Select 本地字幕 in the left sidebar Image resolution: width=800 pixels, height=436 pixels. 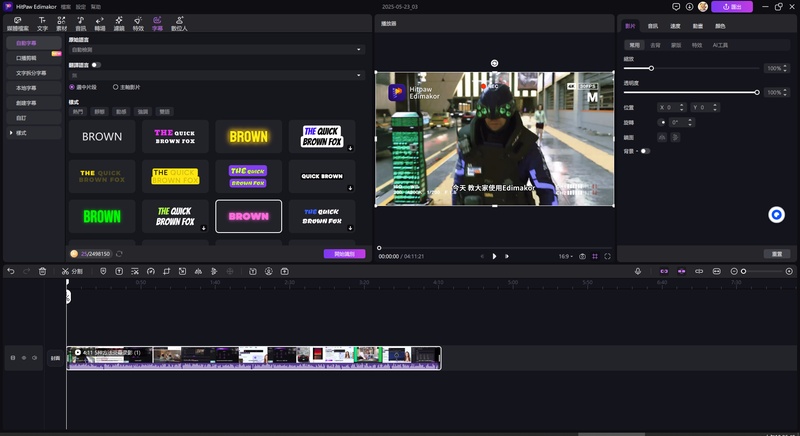click(x=31, y=88)
